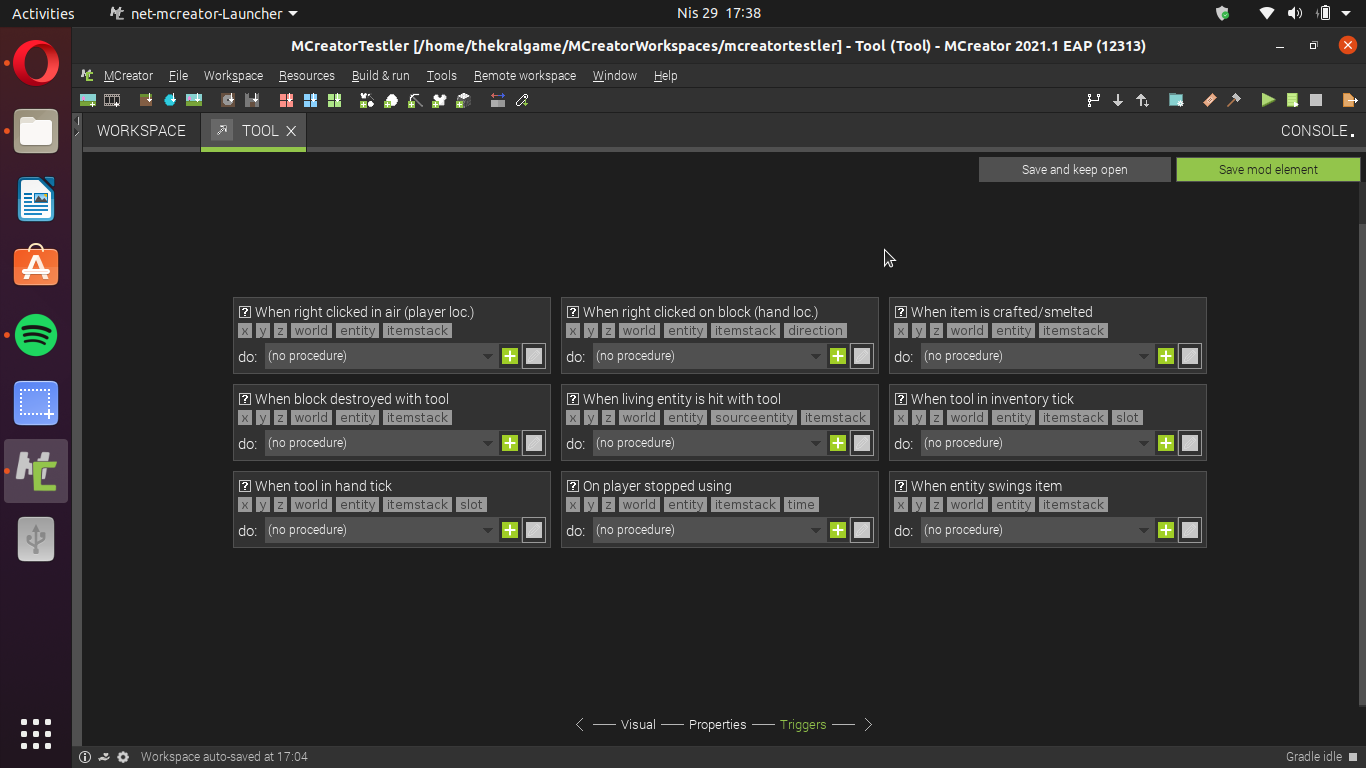The image size is (1366, 768).
Task: Click green plus for When entity swings item
Action: [x=1166, y=530]
